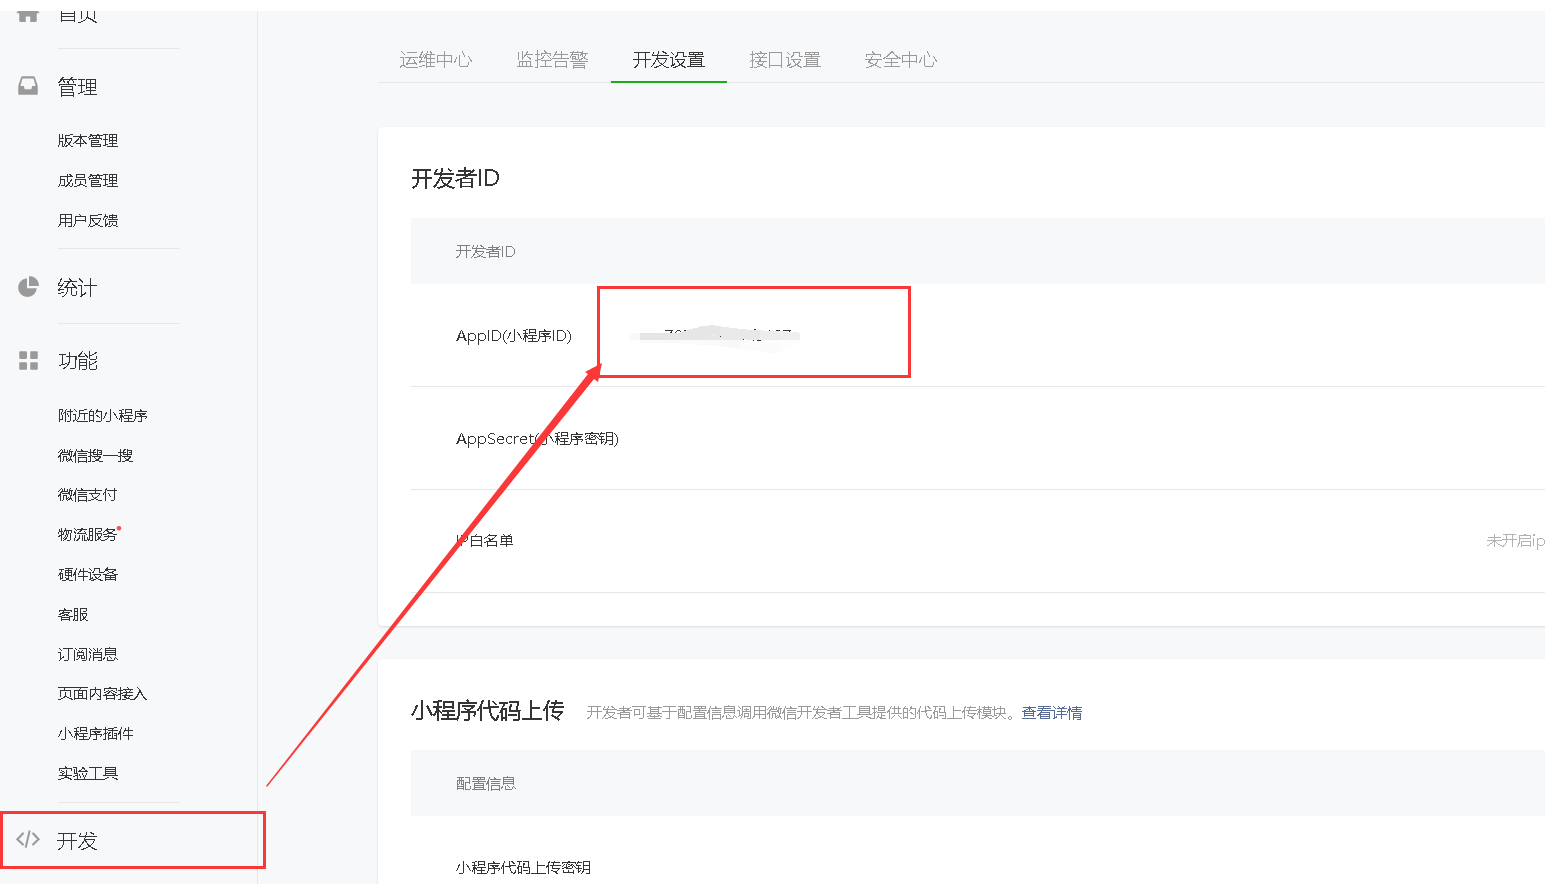Screen dimensions: 1545x884
Task: Click the 查看详情 link
Action: 1052,713
